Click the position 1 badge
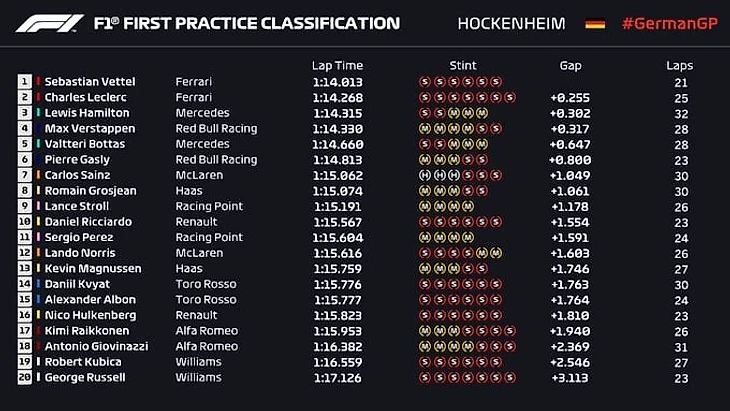This screenshot has width=730, height=411. 24,82
